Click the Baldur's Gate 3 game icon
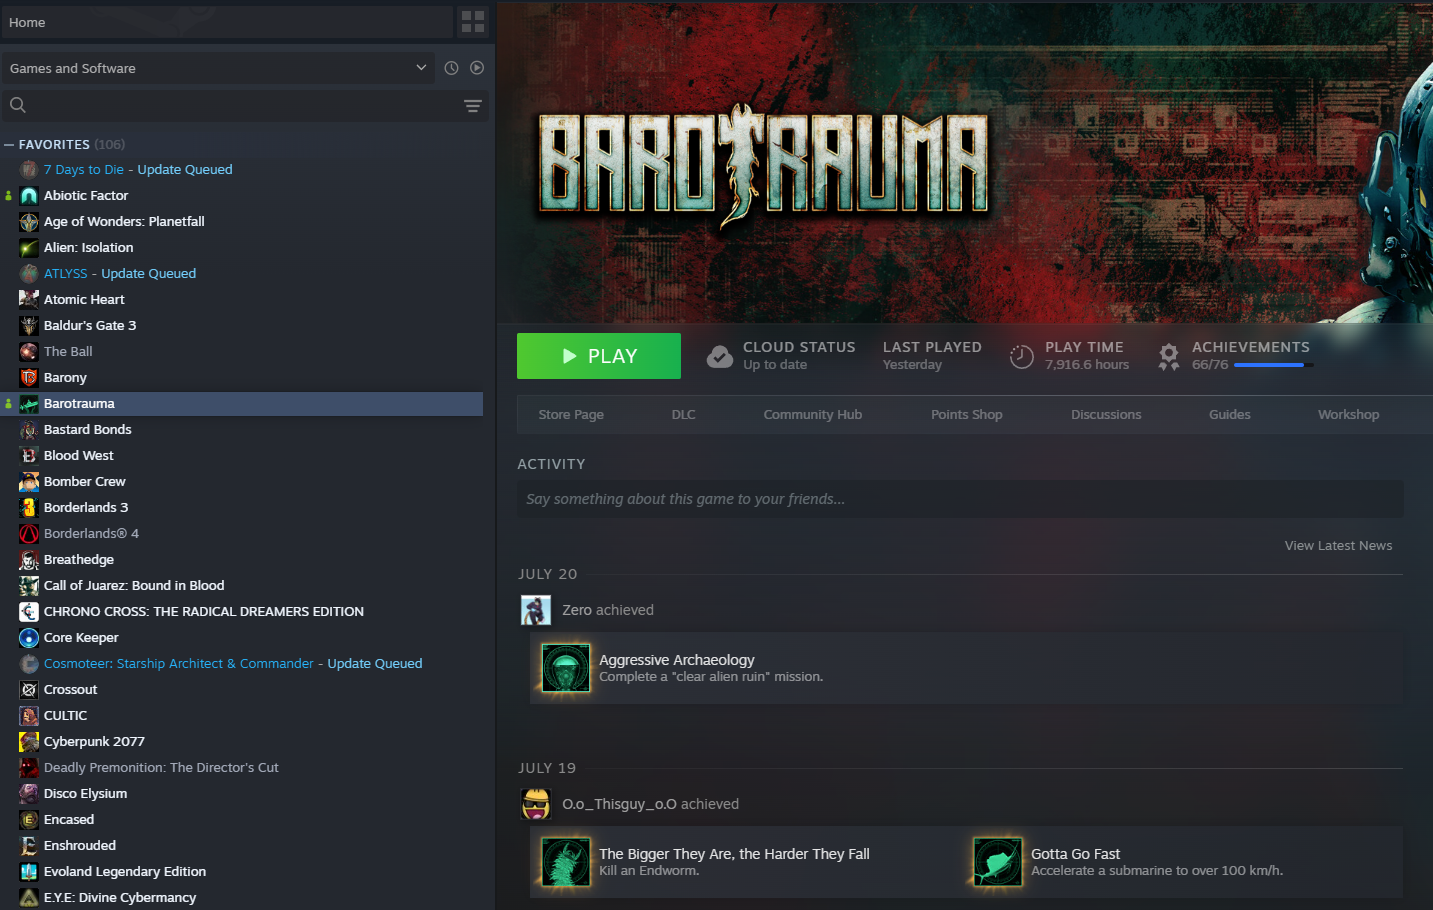Viewport: 1433px width, 910px height. [29, 326]
